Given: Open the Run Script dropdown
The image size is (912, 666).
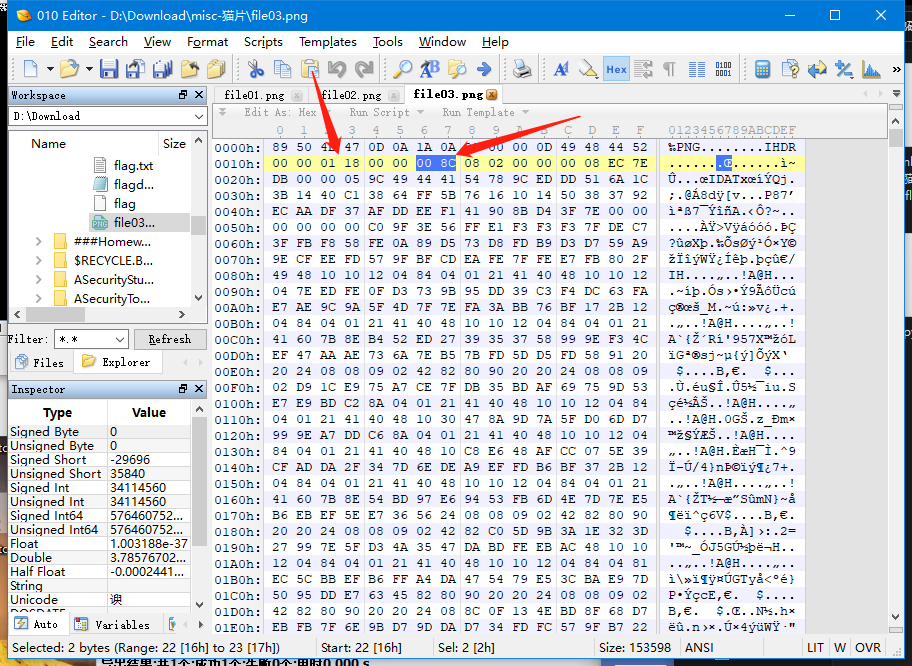Looking at the screenshot, I should 386,112.
